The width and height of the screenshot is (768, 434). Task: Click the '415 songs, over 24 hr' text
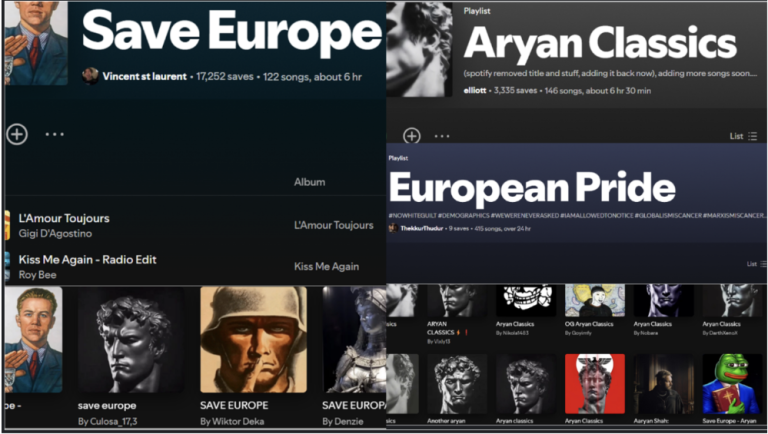pos(503,228)
